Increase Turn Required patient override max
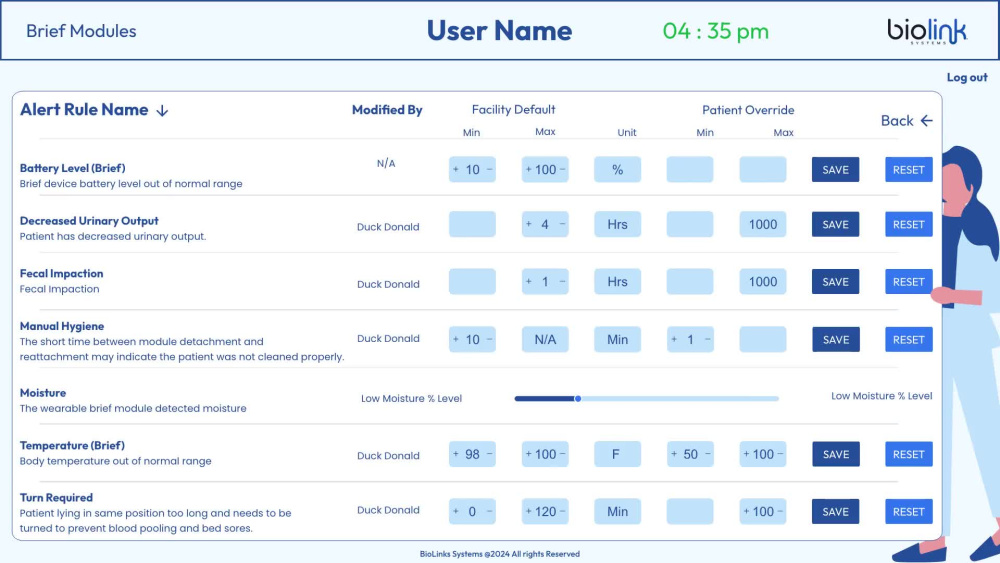Image resolution: width=1000 pixels, height=563 pixels. coord(746,511)
